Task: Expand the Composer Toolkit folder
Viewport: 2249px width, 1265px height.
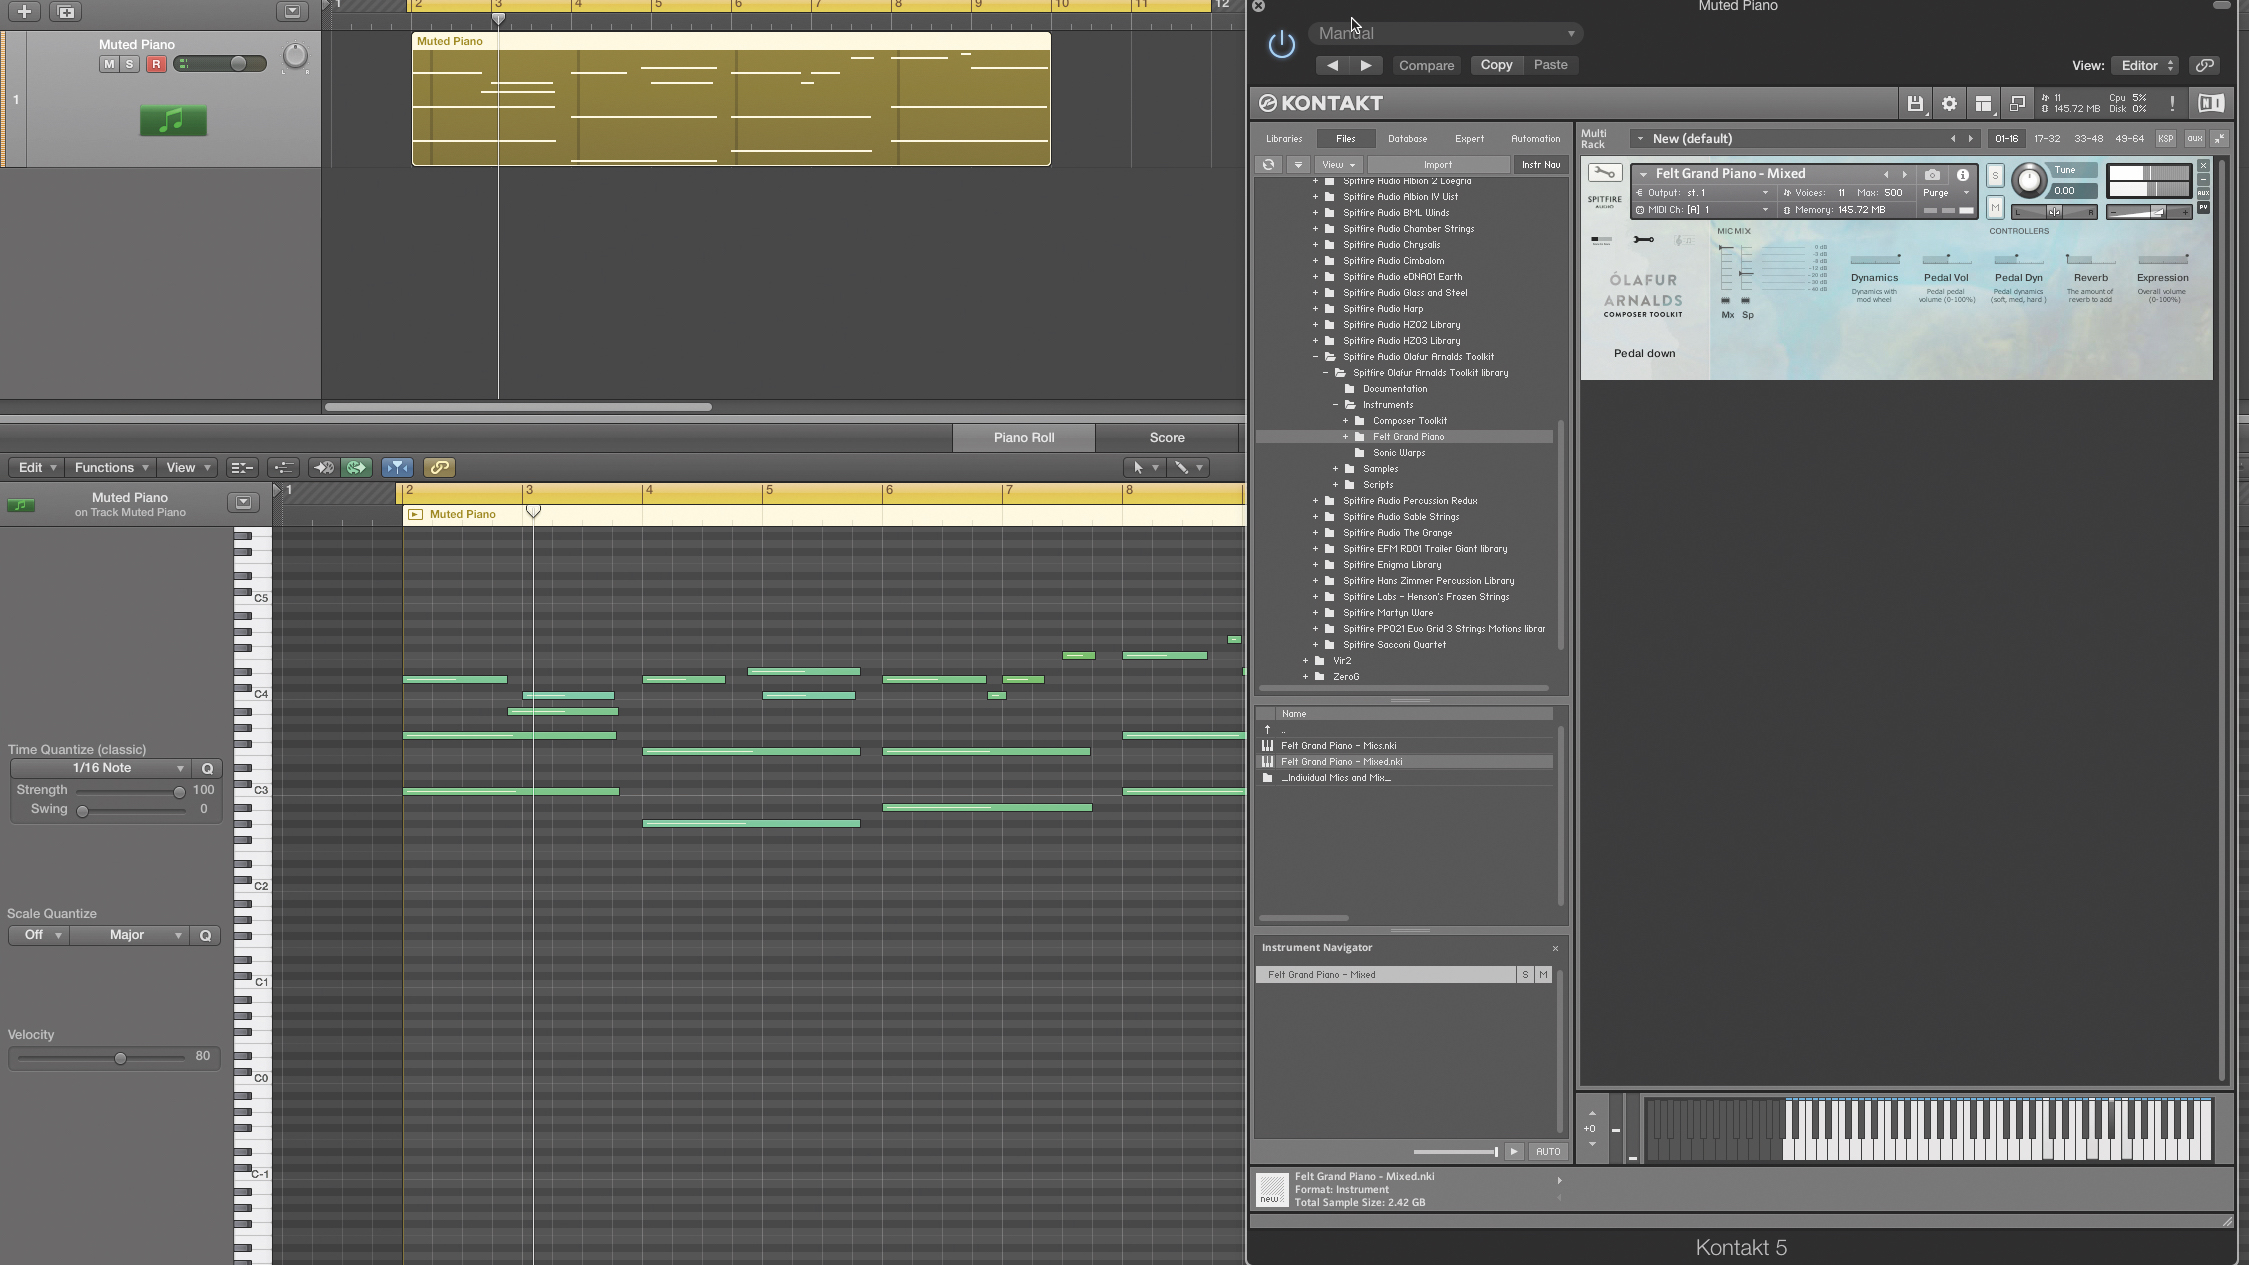Action: (1346, 421)
